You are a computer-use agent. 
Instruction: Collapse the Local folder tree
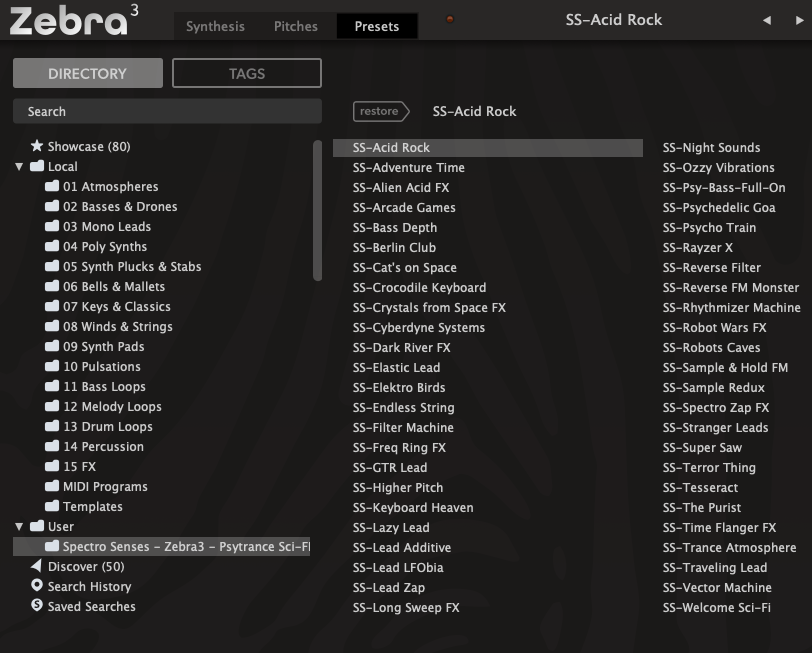click(x=19, y=167)
